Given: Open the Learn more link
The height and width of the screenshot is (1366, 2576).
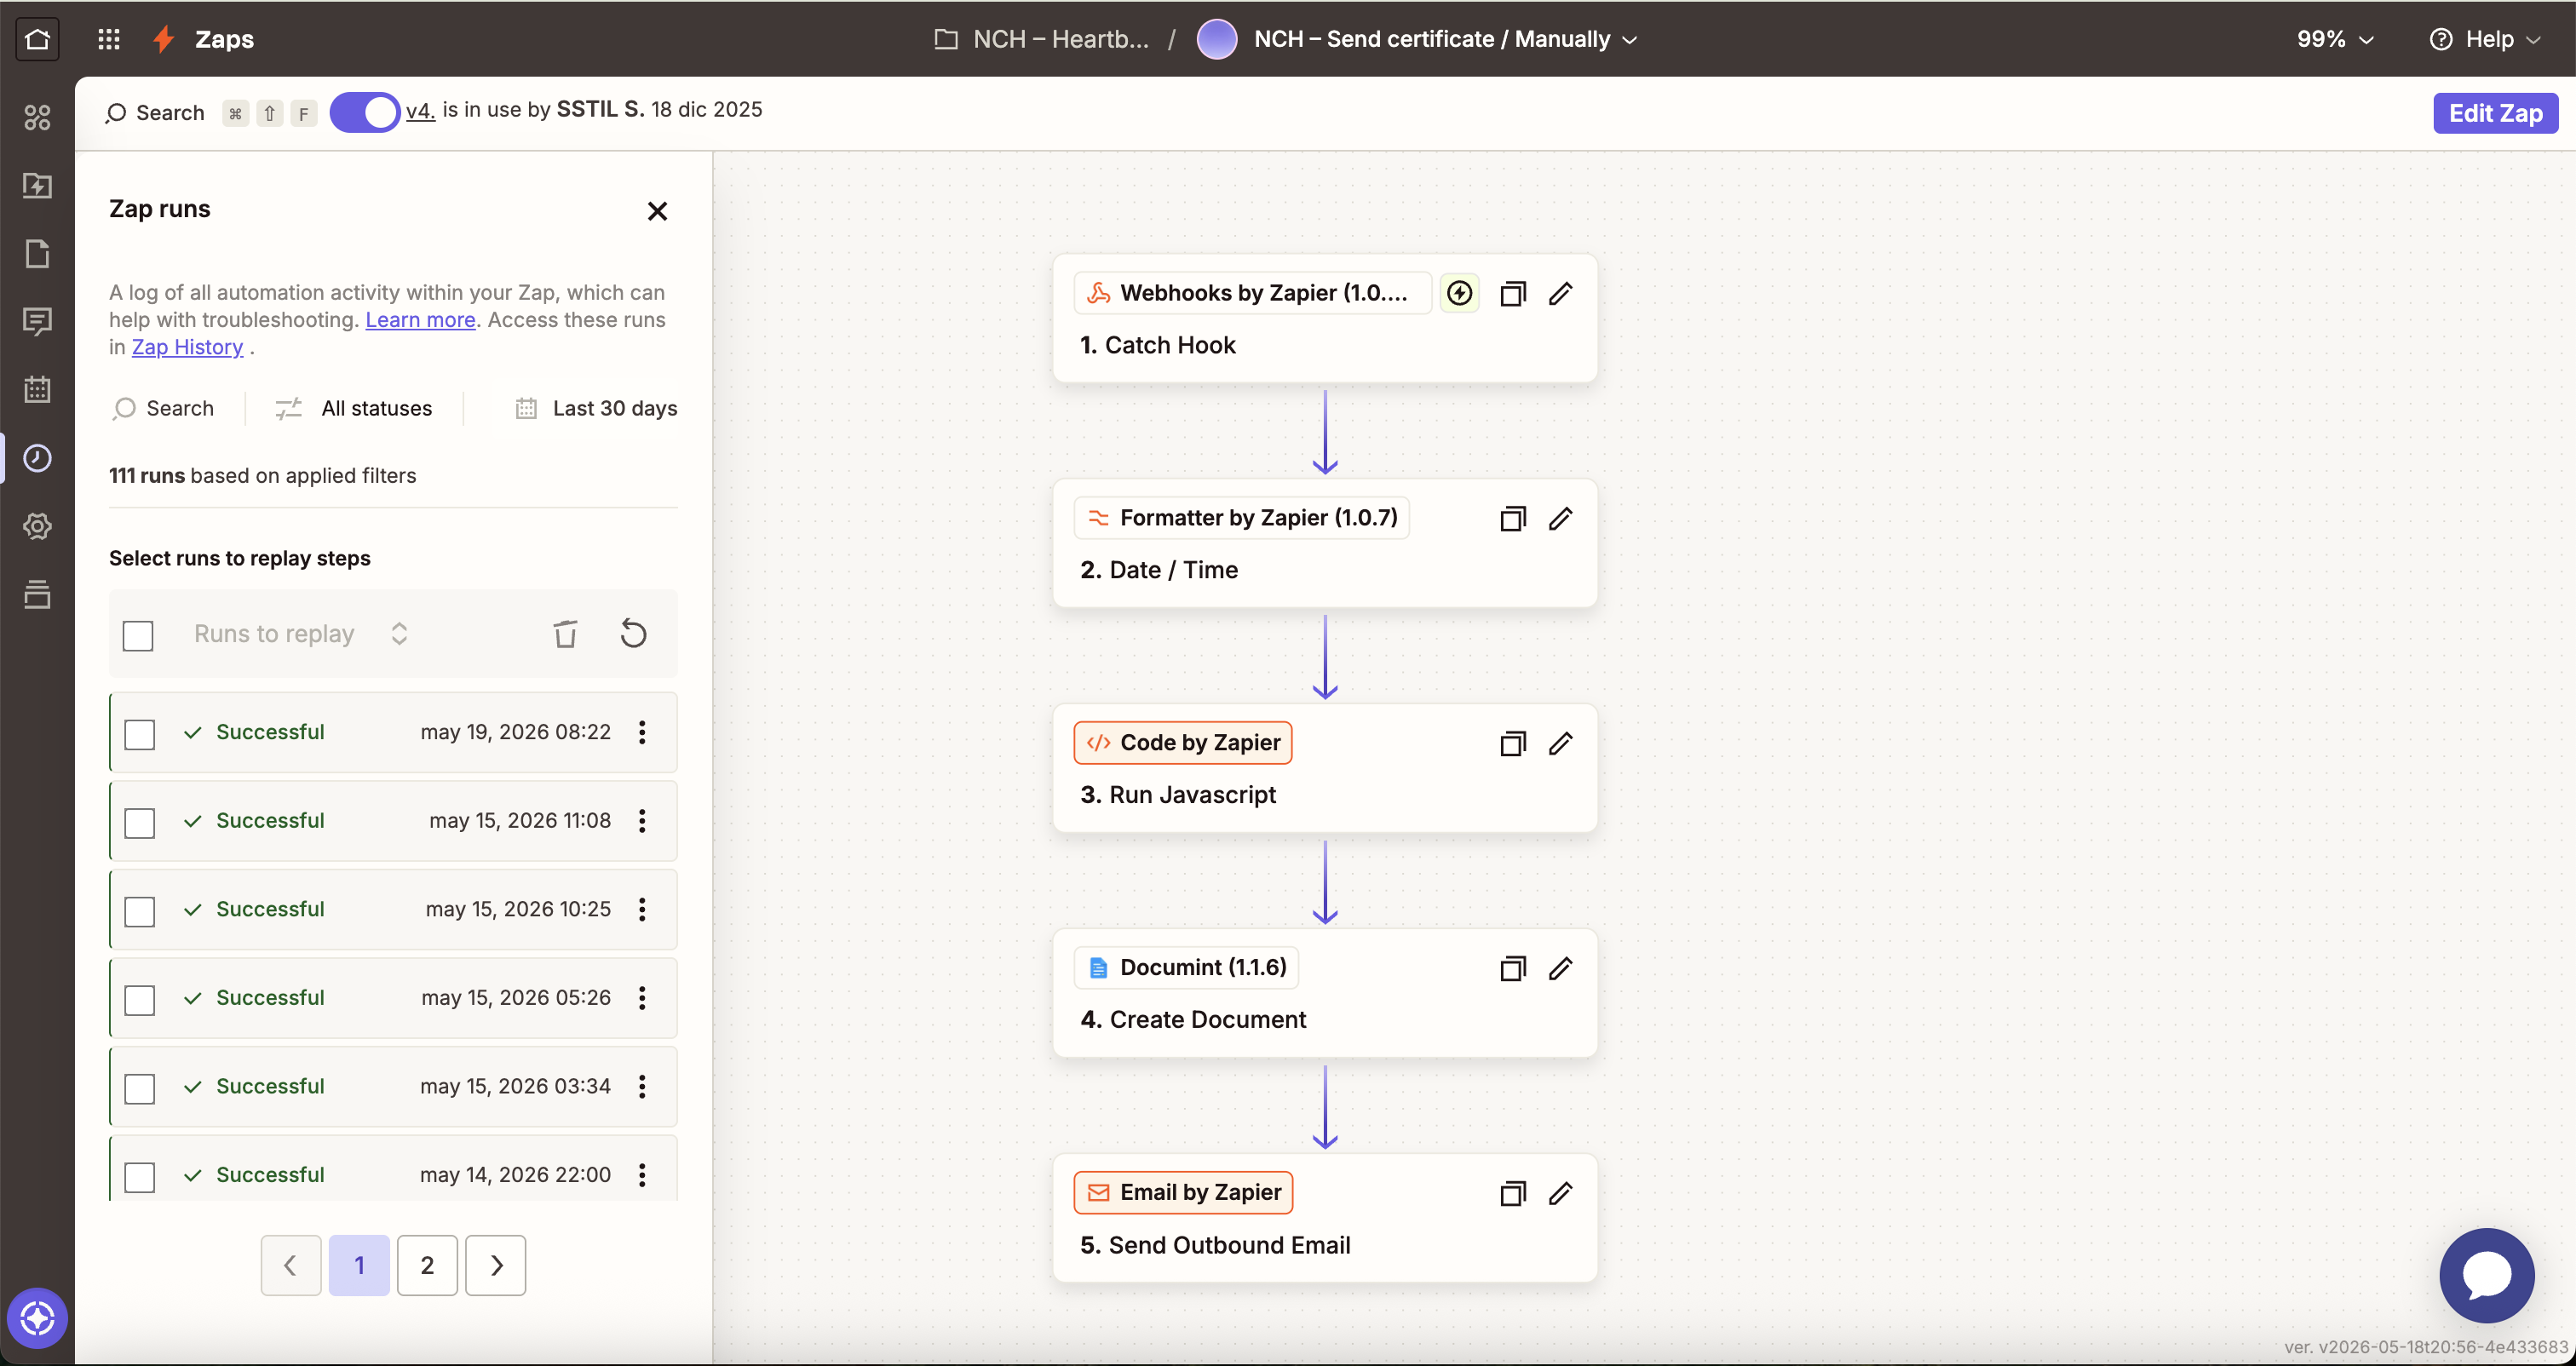Looking at the screenshot, I should 420,319.
